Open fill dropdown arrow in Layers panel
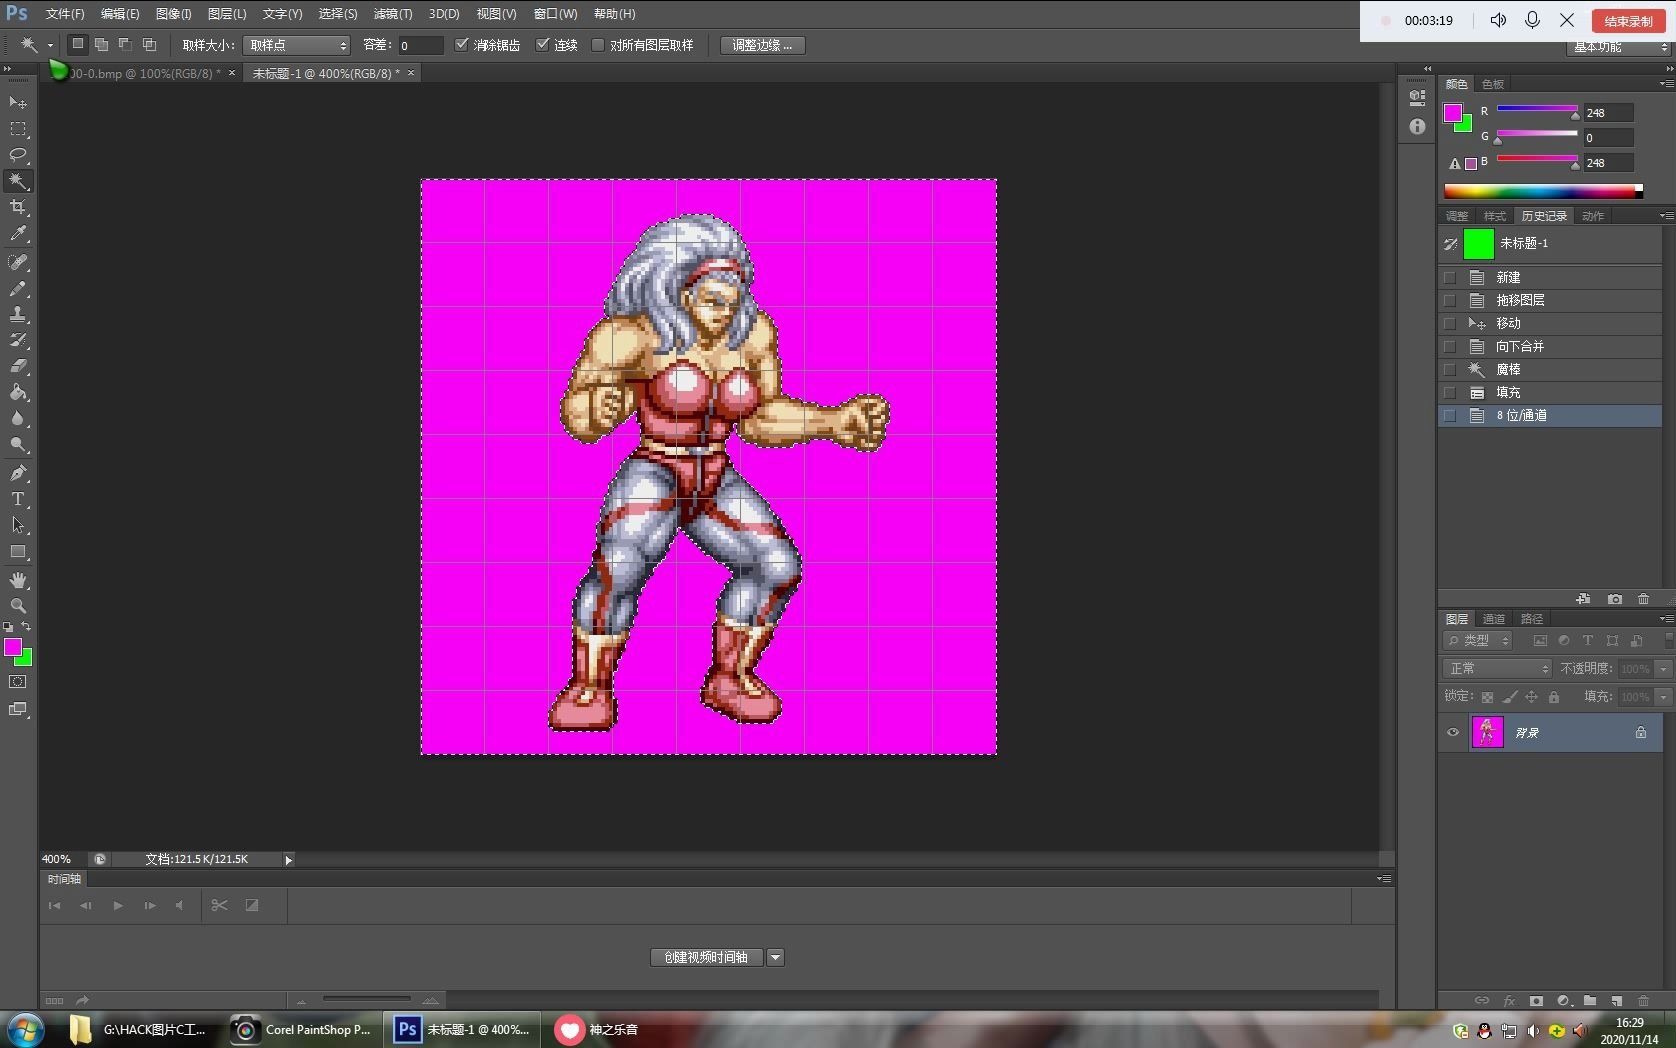 [x=1664, y=696]
